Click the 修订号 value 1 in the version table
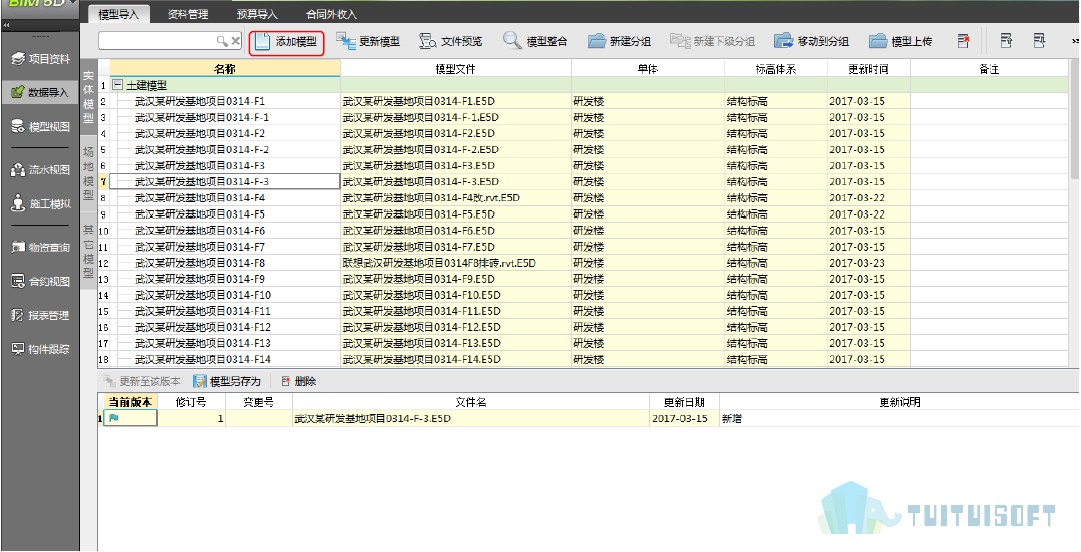 [x=192, y=418]
